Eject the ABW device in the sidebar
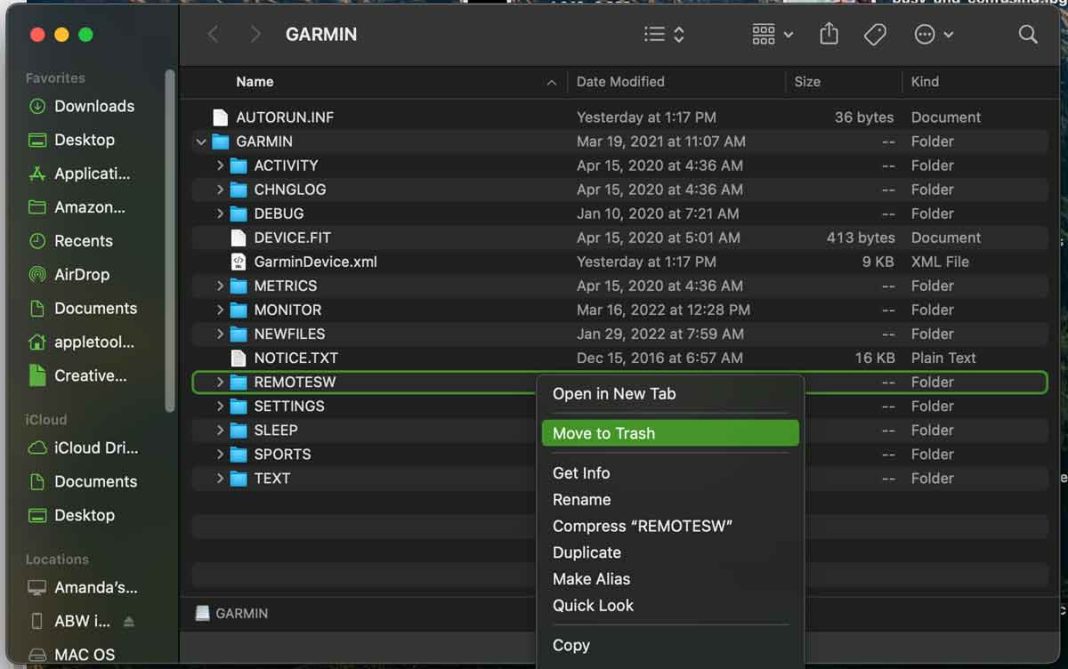Screen dimensions: 1068x669 (x=130, y=620)
